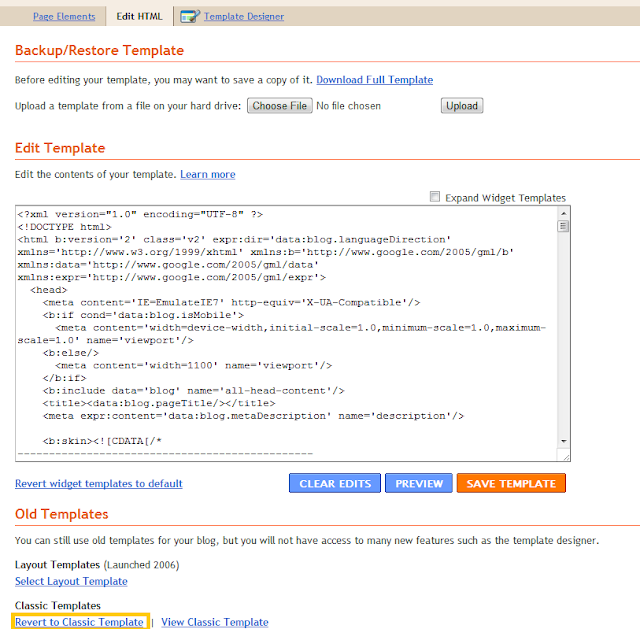Click the 'Edit Template' heading
Screen dimensions: 640x629
pos(60,148)
